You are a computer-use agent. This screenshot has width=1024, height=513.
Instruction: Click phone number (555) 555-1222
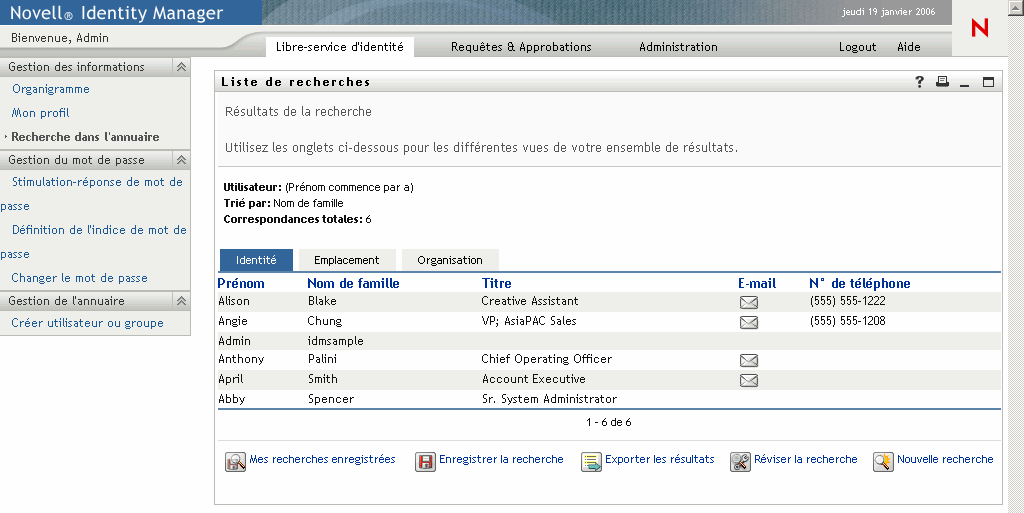pyautogui.click(x=848, y=301)
